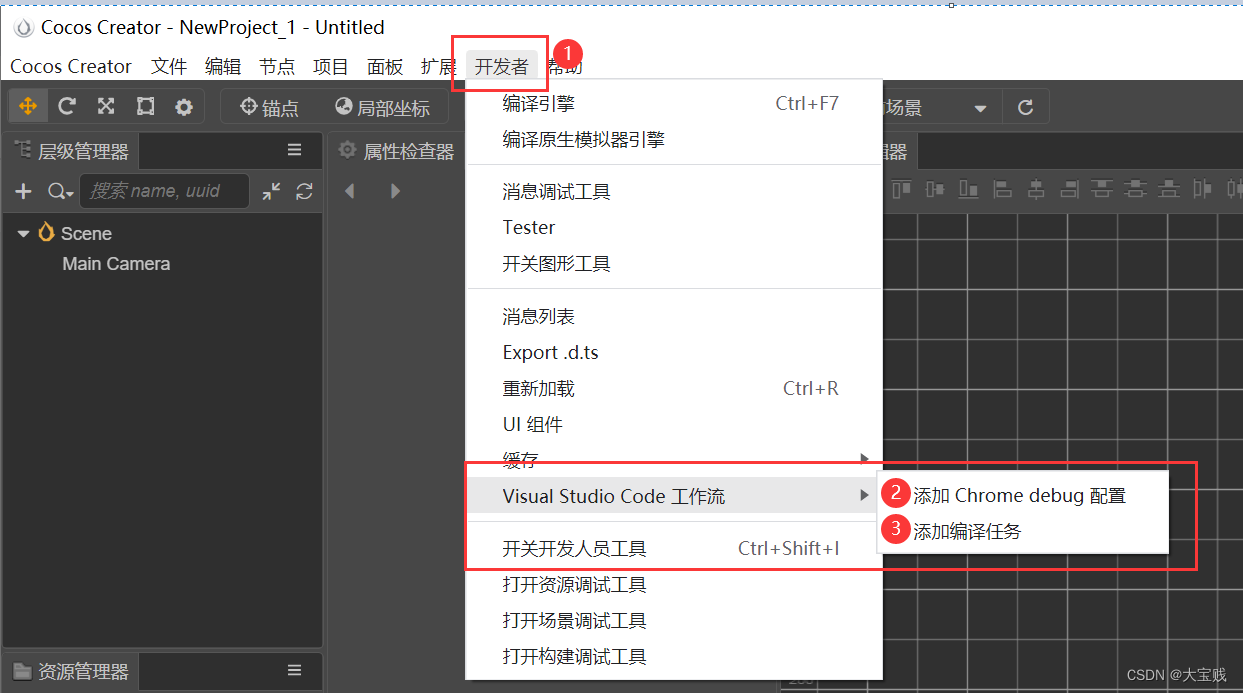Select the Scale transform tool
Screen dimensions: 1243x693
click(106, 107)
